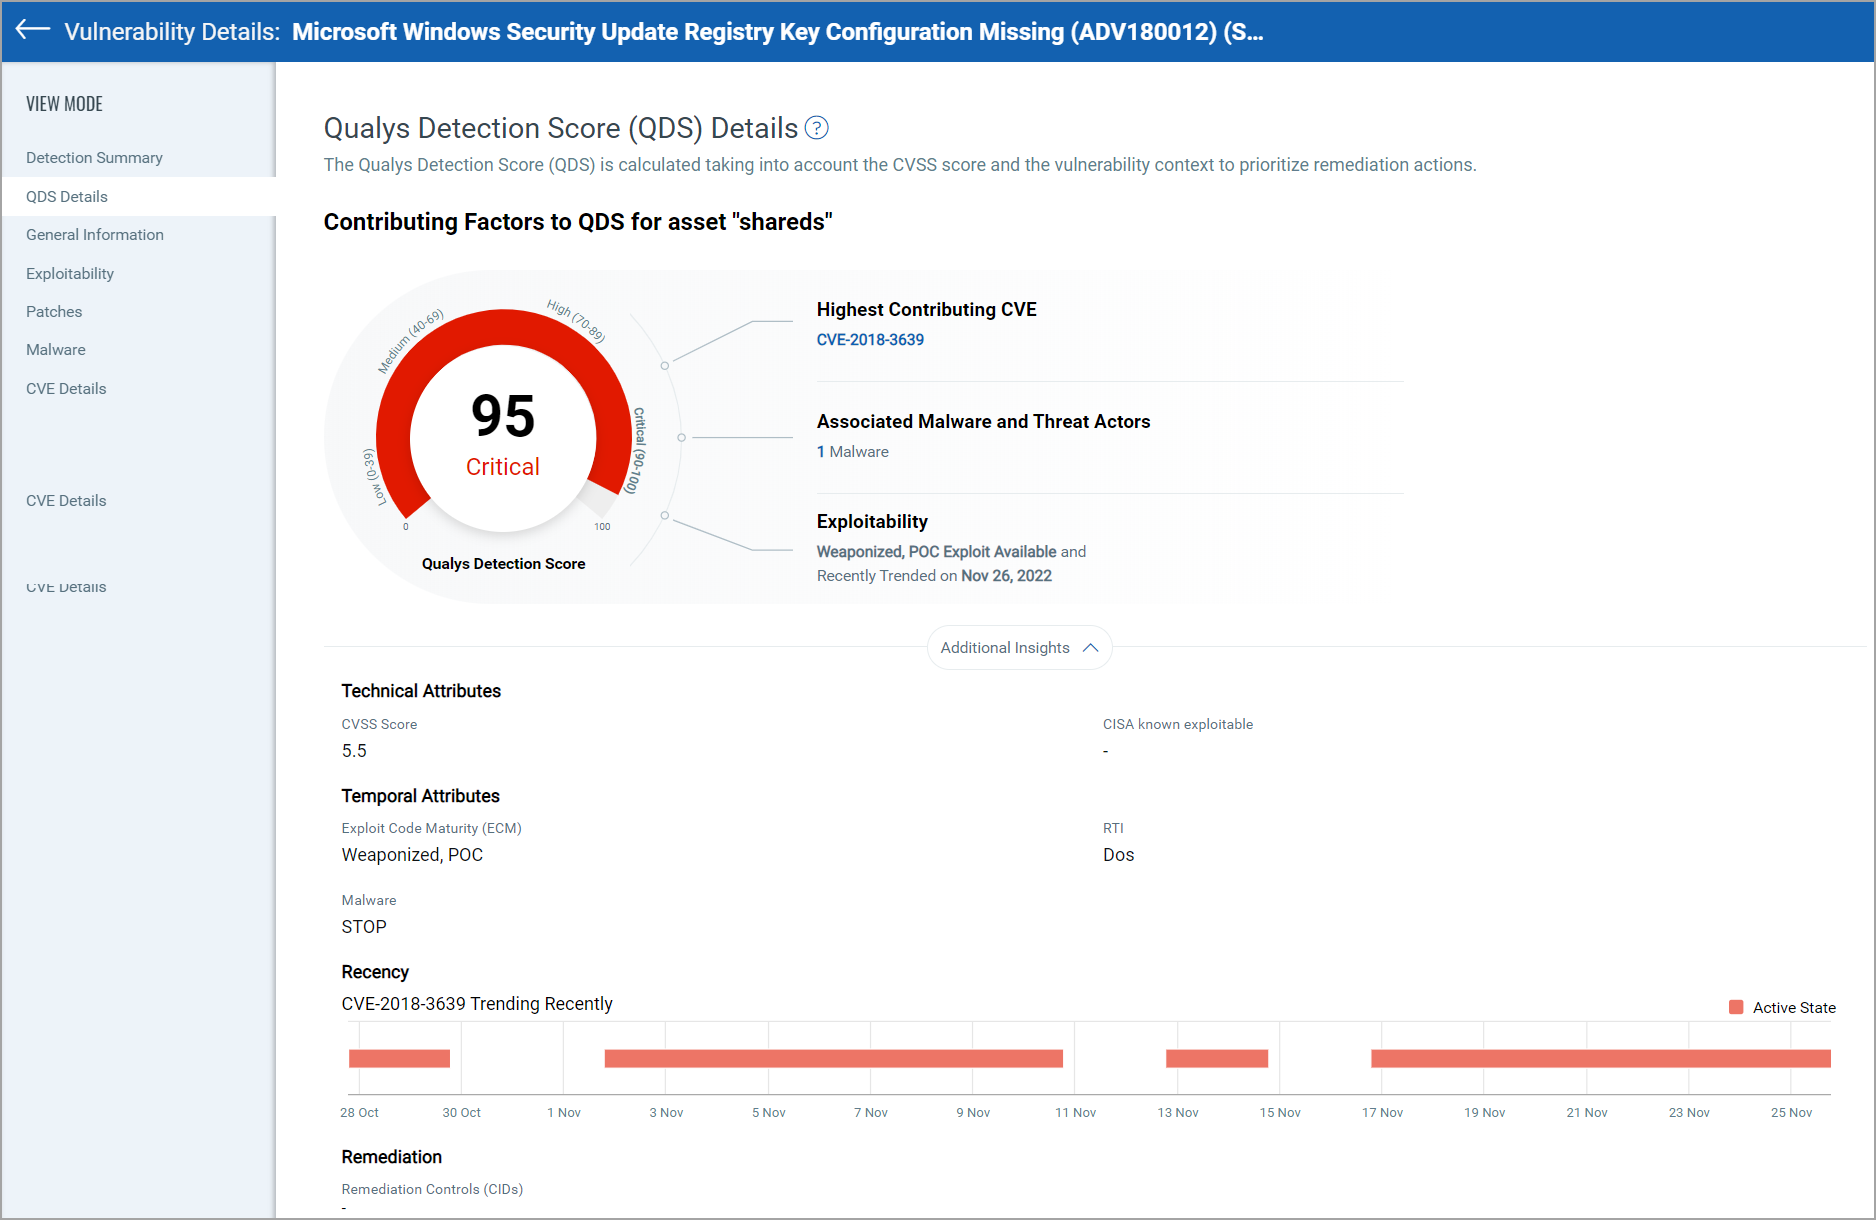1876x1220 pixels.
Task: Select QDS Details in the View Mode list
Action: [x=67, y=197]
